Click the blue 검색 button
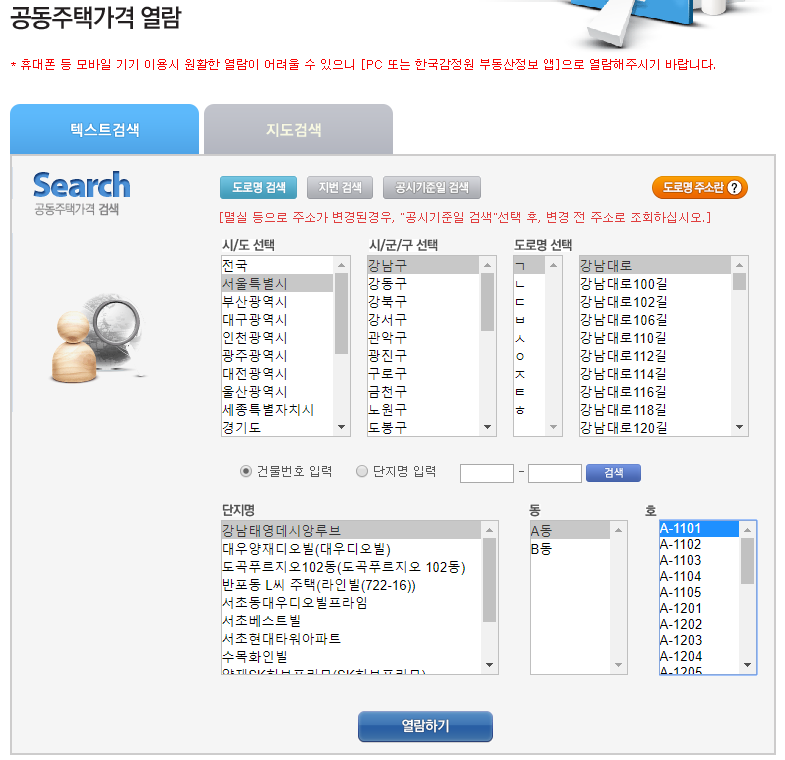Image resolution: width=785 pixels, height=760 pixels. tap(613, 473)
